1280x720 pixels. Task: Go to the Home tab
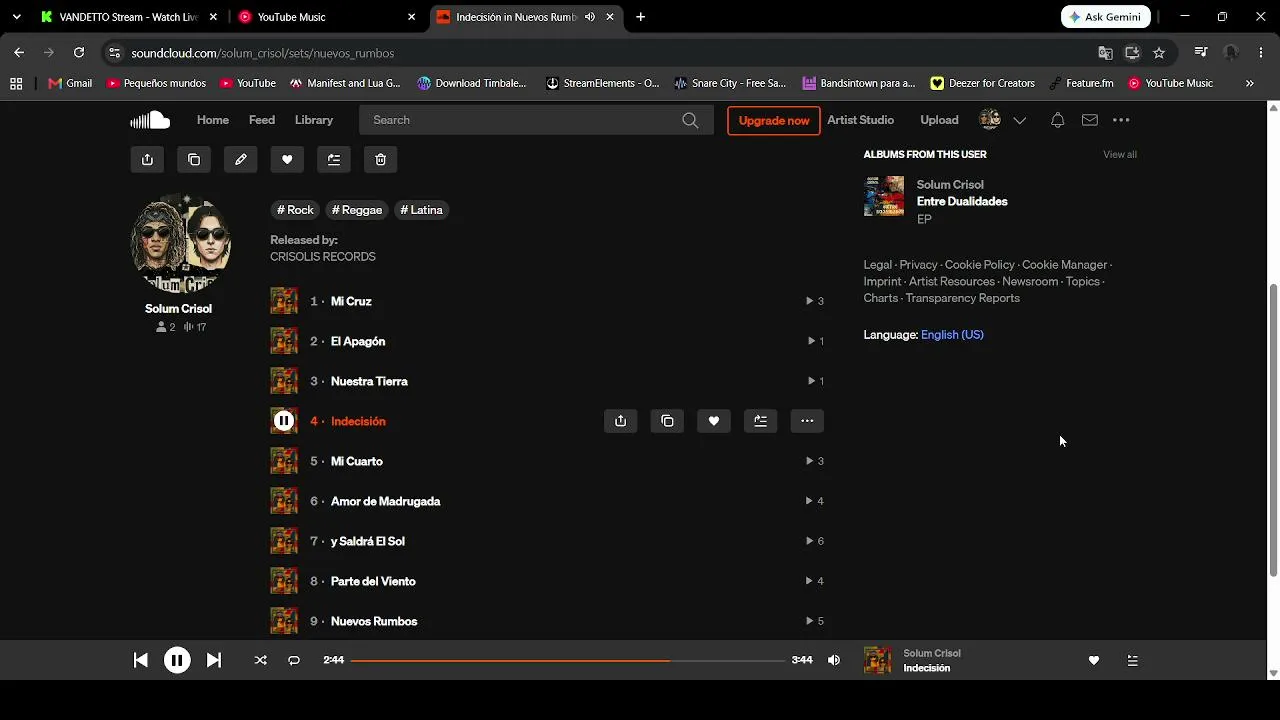pyautogui.click(x=213, y=120)
